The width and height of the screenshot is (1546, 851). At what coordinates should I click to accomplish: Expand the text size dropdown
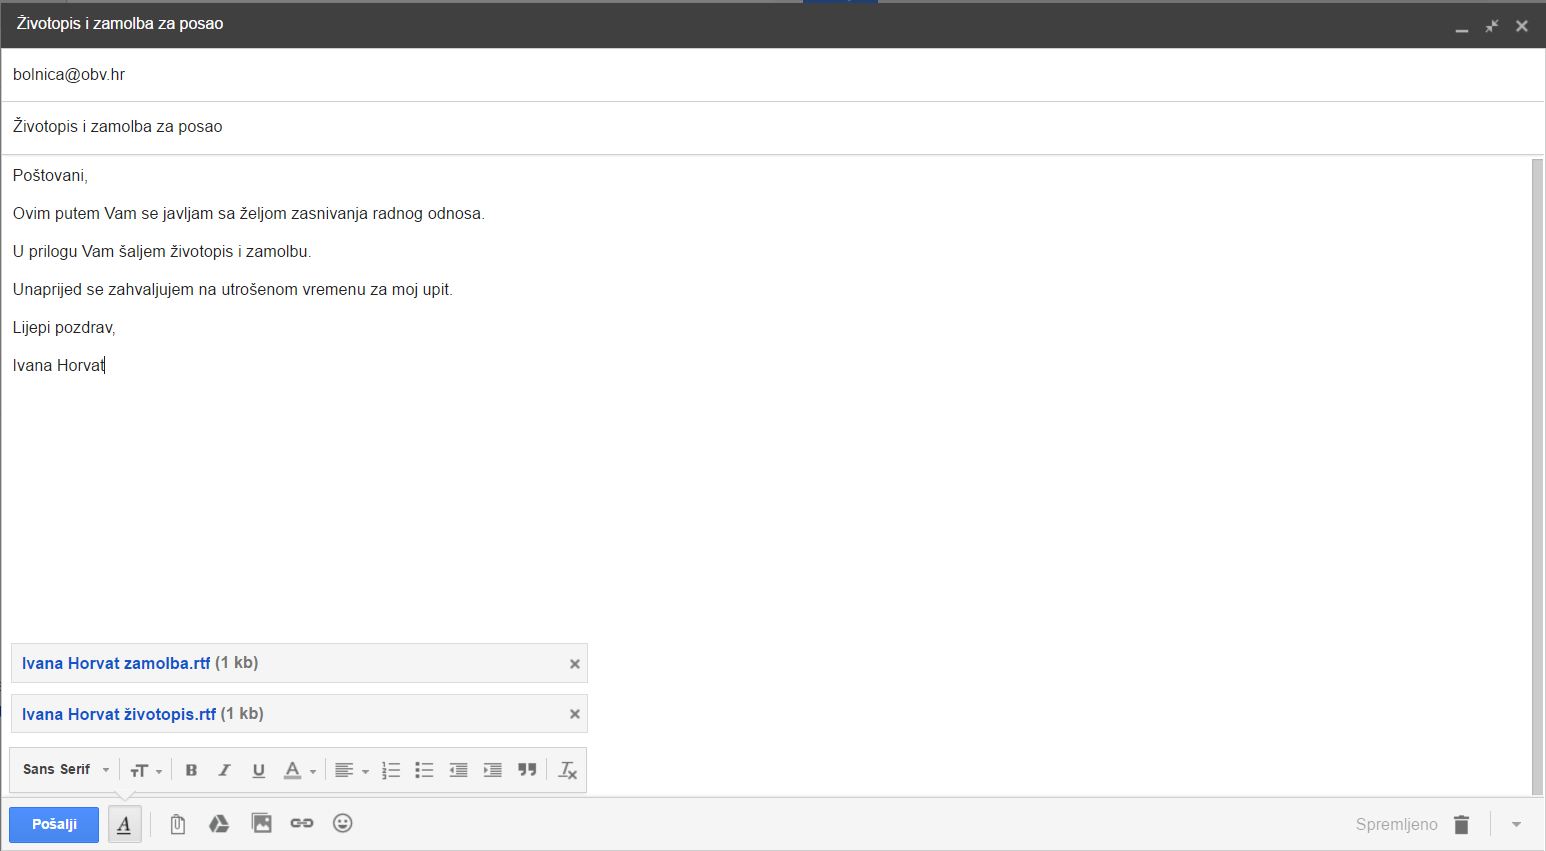coord(146,770)
